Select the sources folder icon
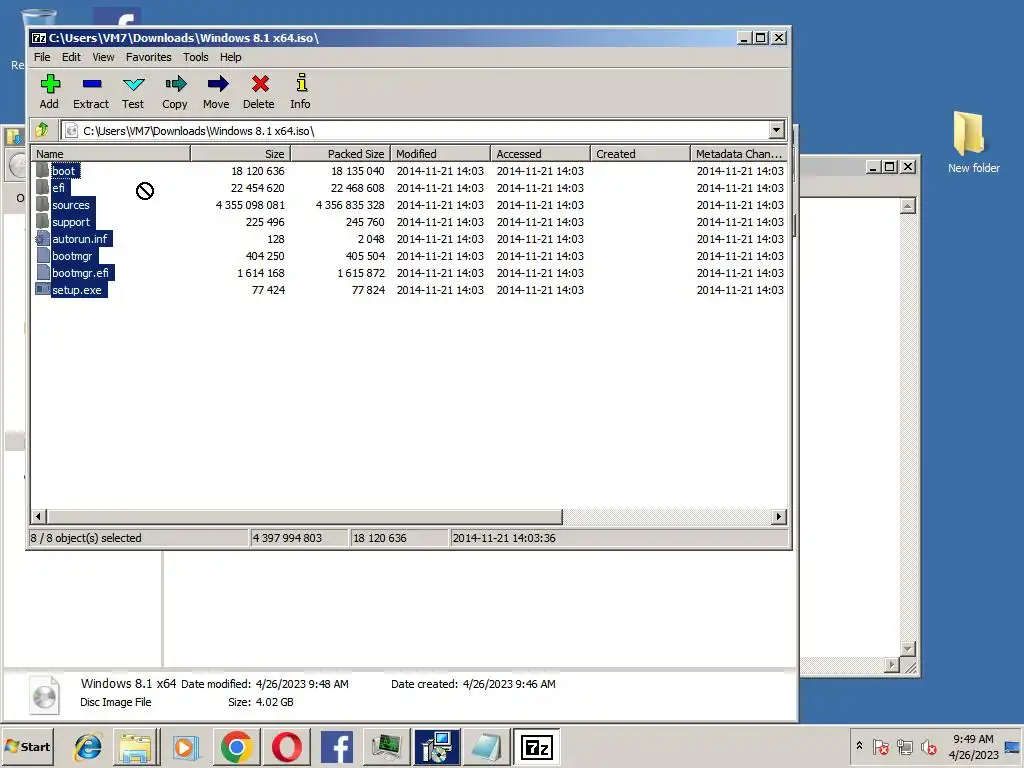This screenshot has width=1024, height=768. pos(42,204)
